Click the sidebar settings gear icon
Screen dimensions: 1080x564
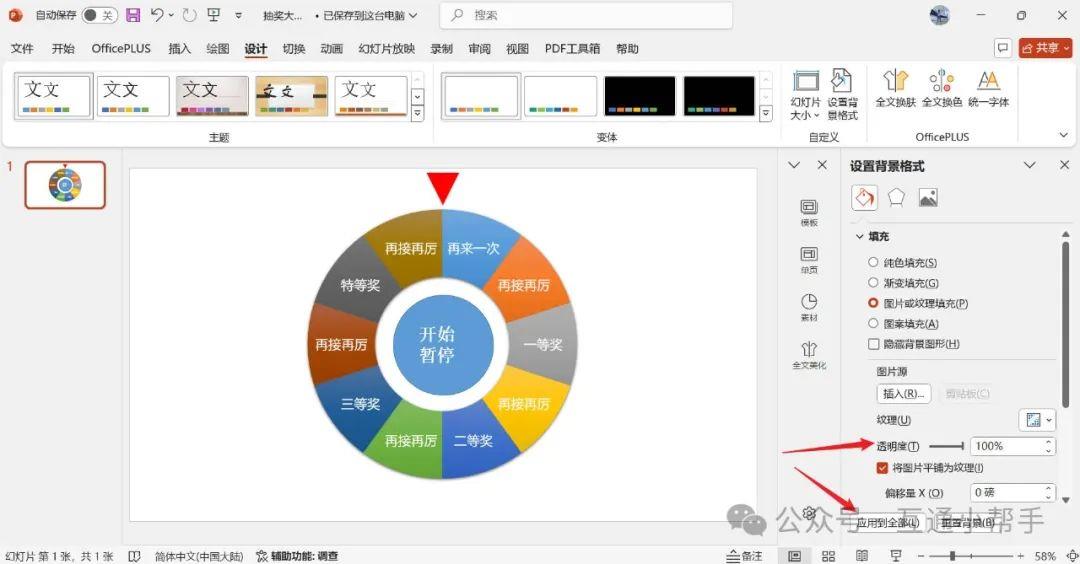tap(809, 514)
